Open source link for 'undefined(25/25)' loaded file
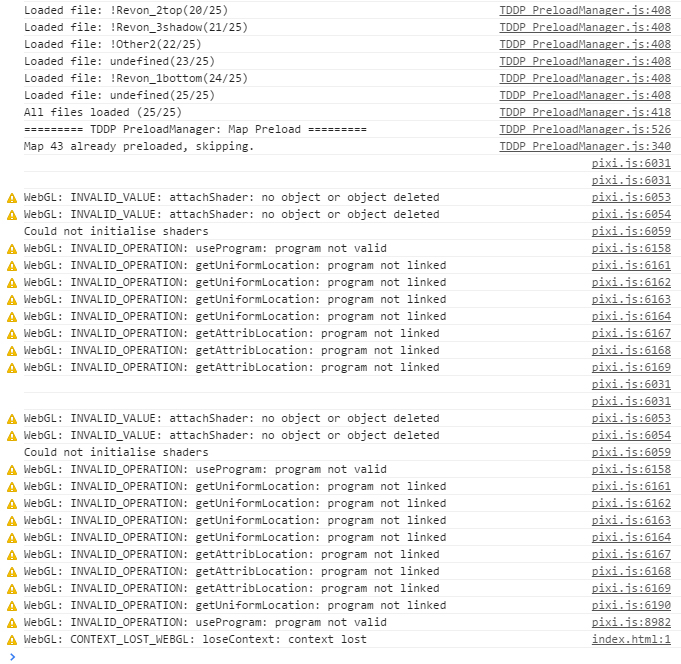 pyautogui.click(x=585, y=95)
